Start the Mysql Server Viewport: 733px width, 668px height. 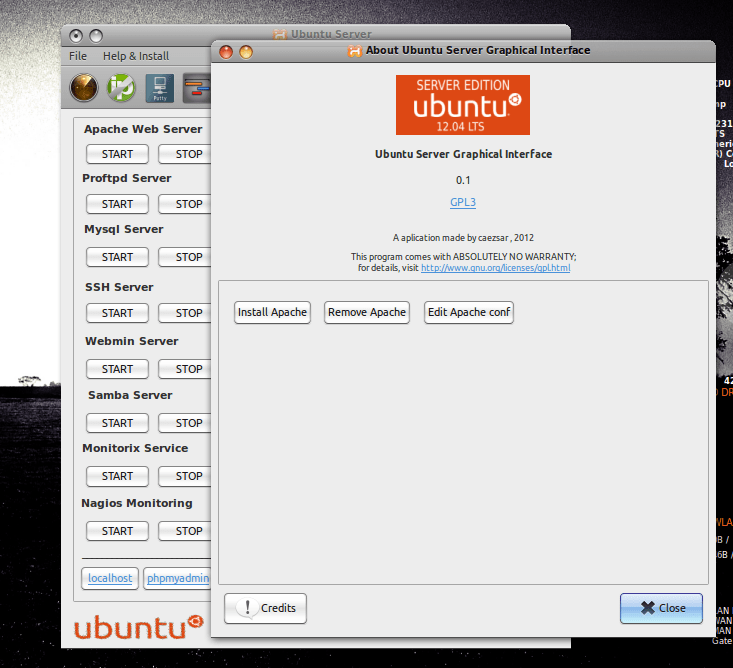pyautogui.click(x=117, y=257)
